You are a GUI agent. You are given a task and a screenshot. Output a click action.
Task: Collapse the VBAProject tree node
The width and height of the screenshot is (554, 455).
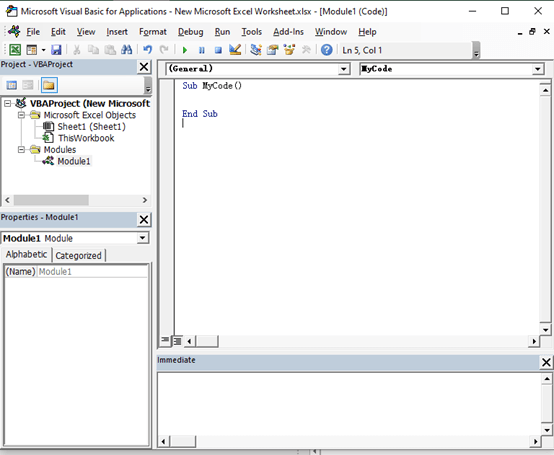[7, 104]
